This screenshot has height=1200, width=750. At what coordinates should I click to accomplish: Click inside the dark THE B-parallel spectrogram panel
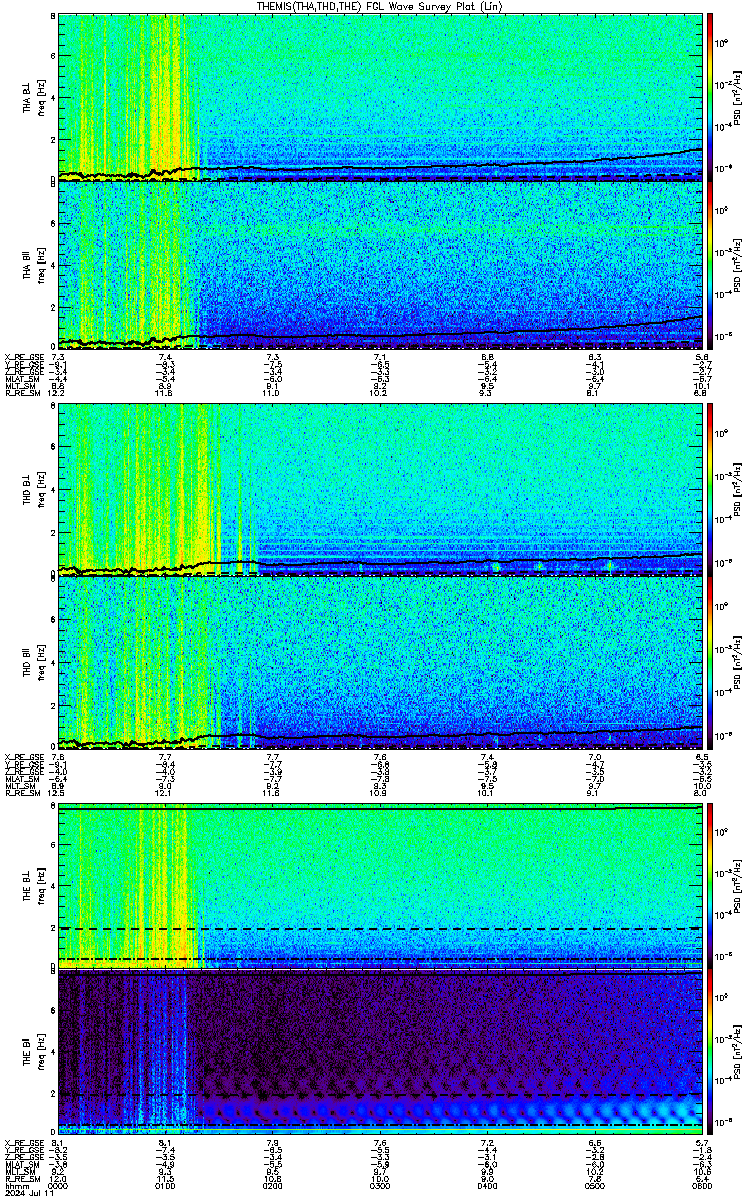coord(380,1054)
